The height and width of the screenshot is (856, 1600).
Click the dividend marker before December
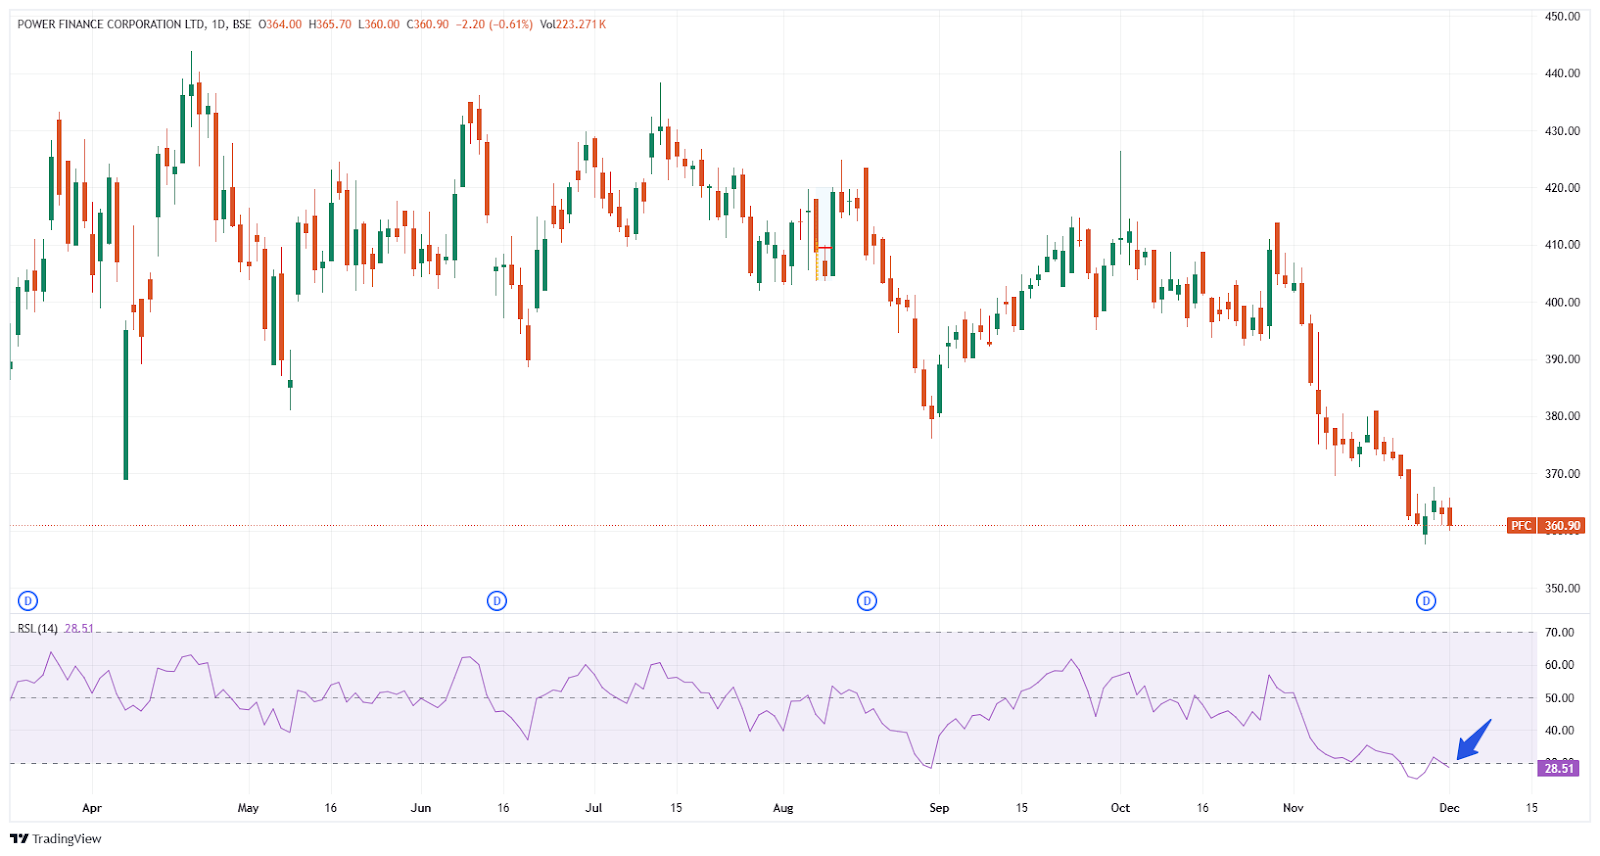(x=1426, y=601)
